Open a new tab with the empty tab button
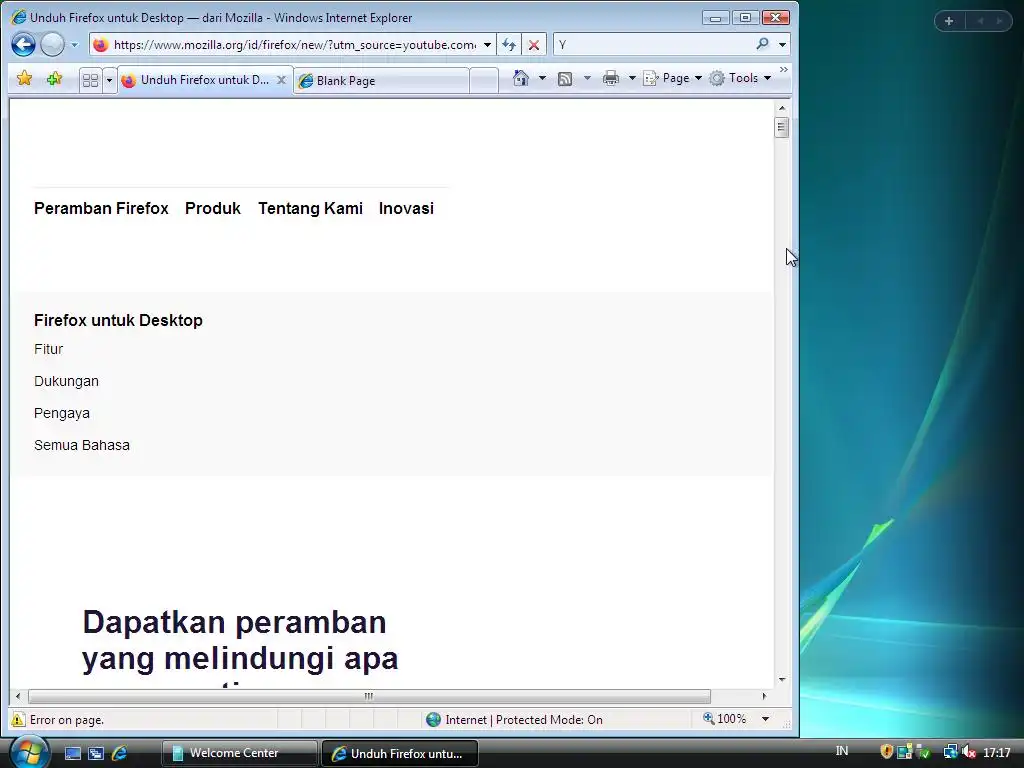Image resolution: width=1024 pixels, height=768 pixels. pyautogui.click(x=484, y=80)
